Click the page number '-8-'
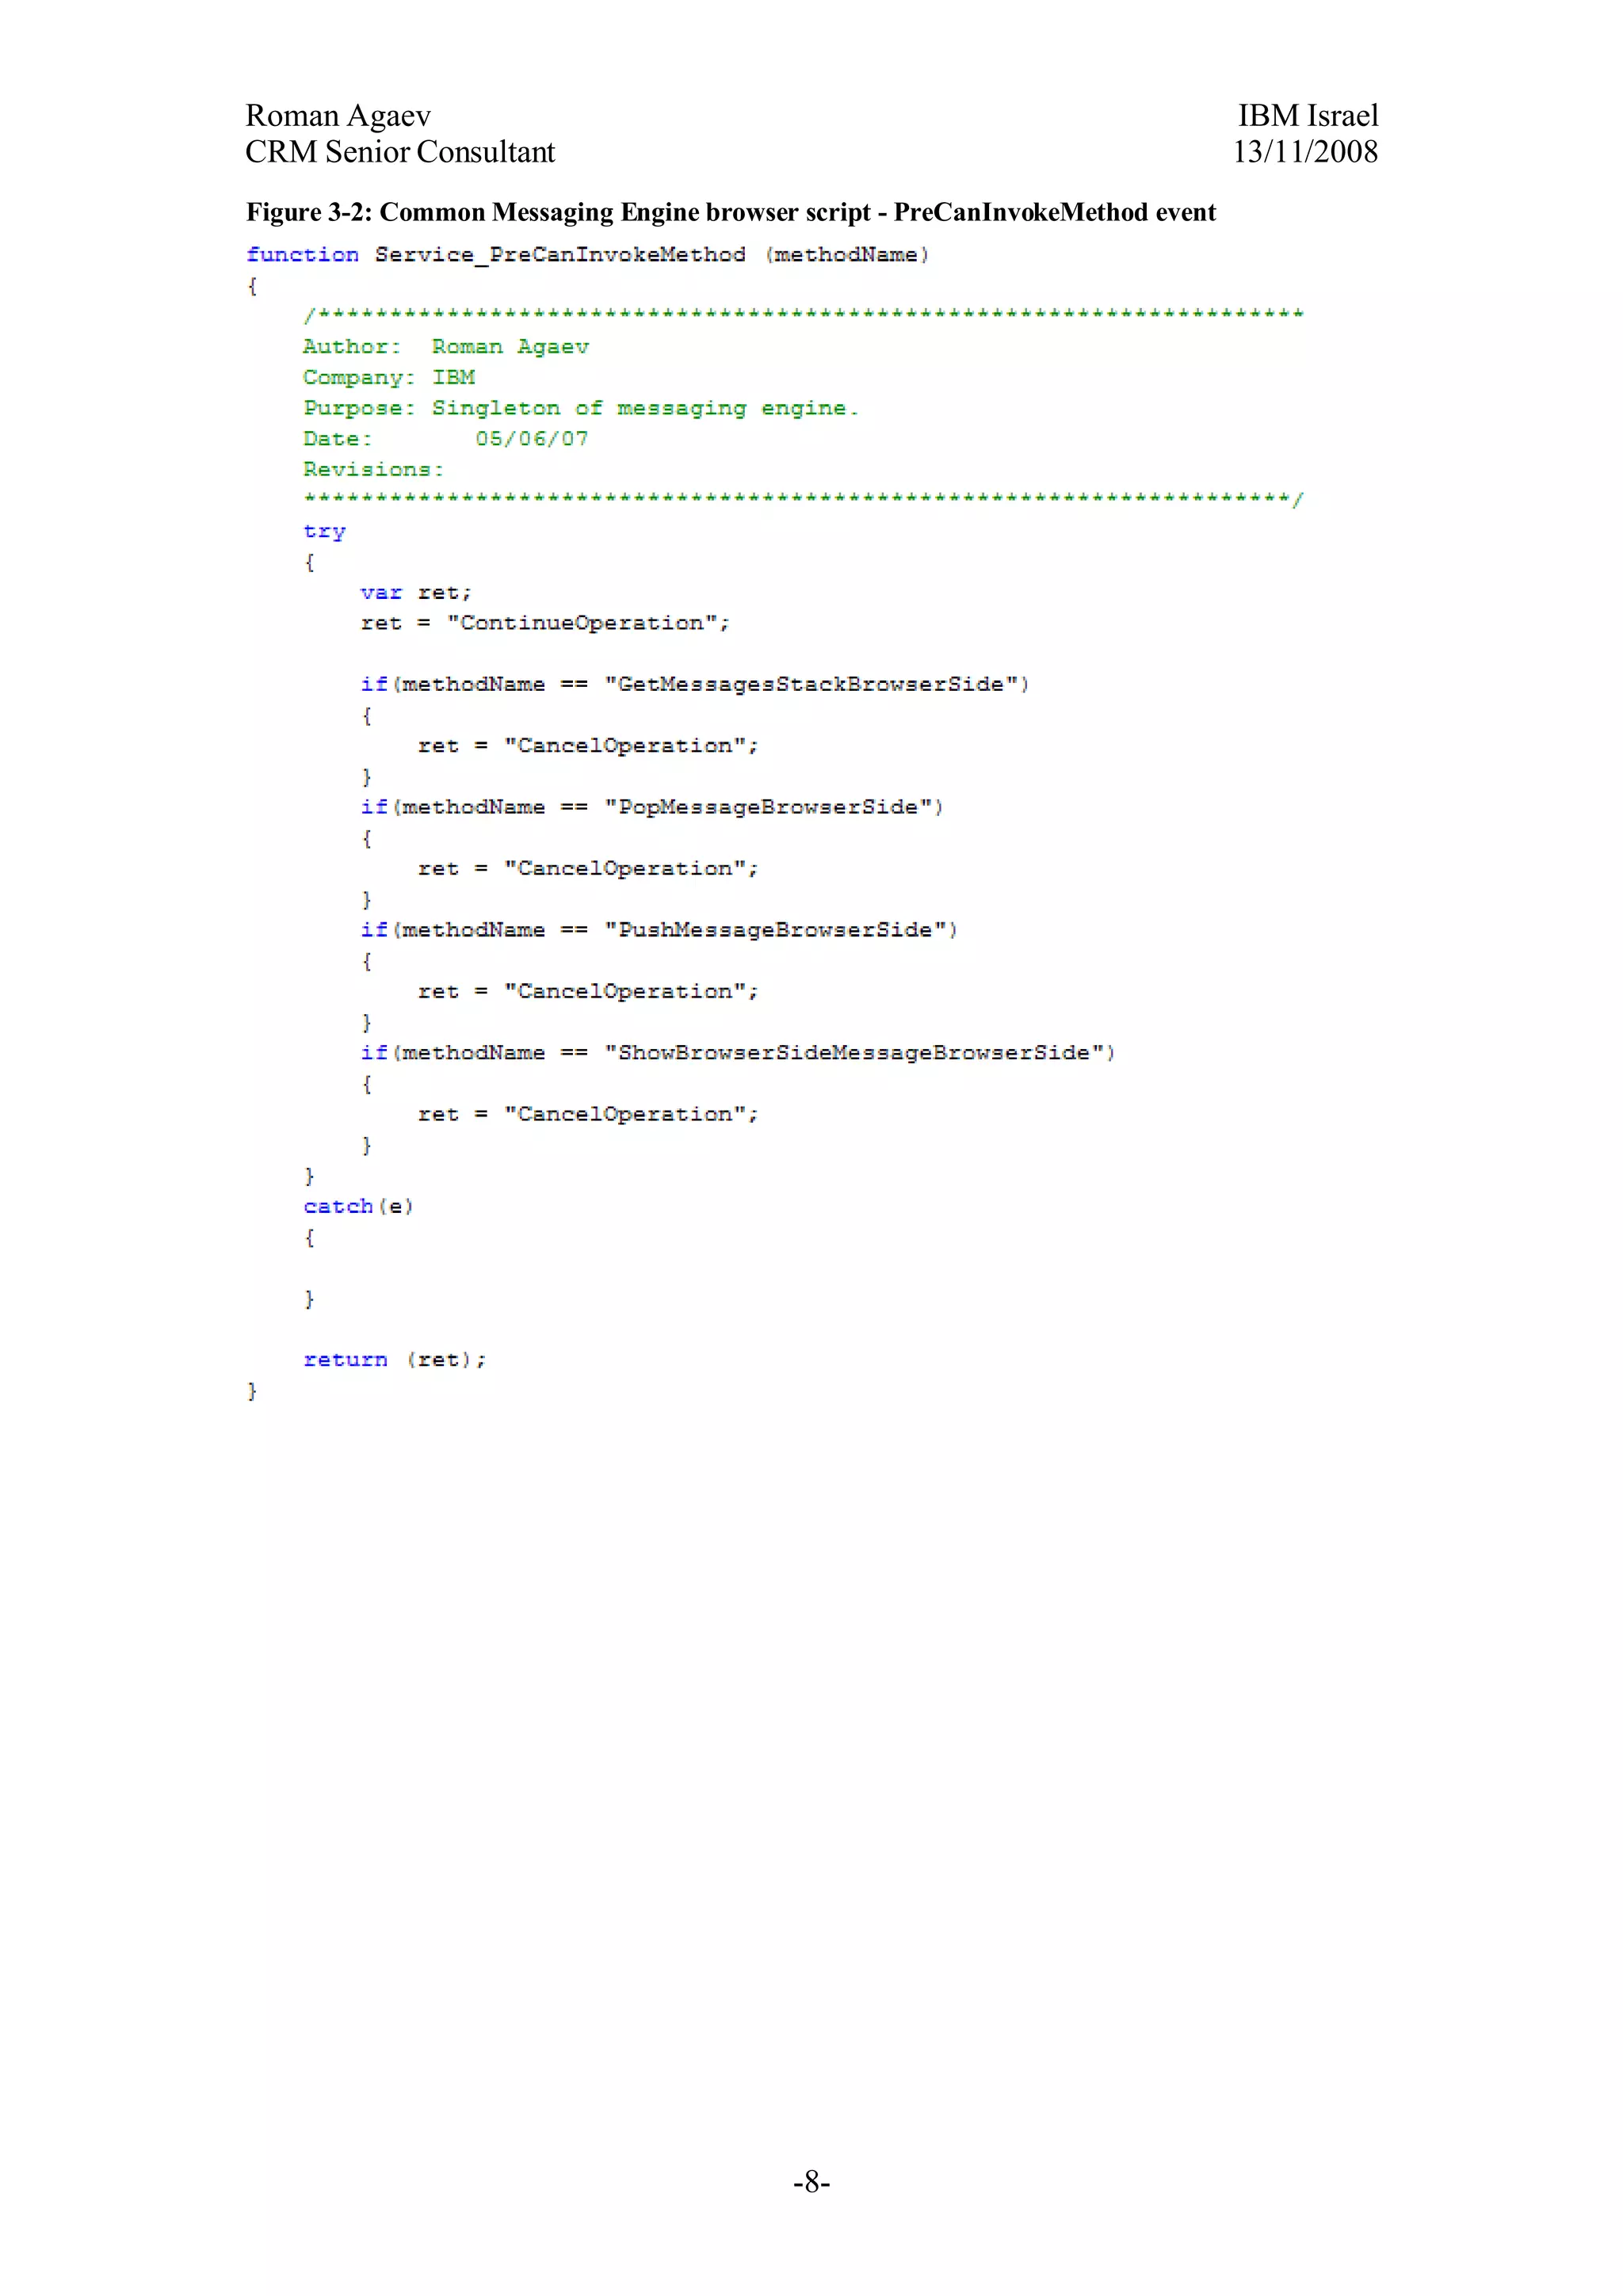The image size is (1623, 2296). pos(811,2181)
